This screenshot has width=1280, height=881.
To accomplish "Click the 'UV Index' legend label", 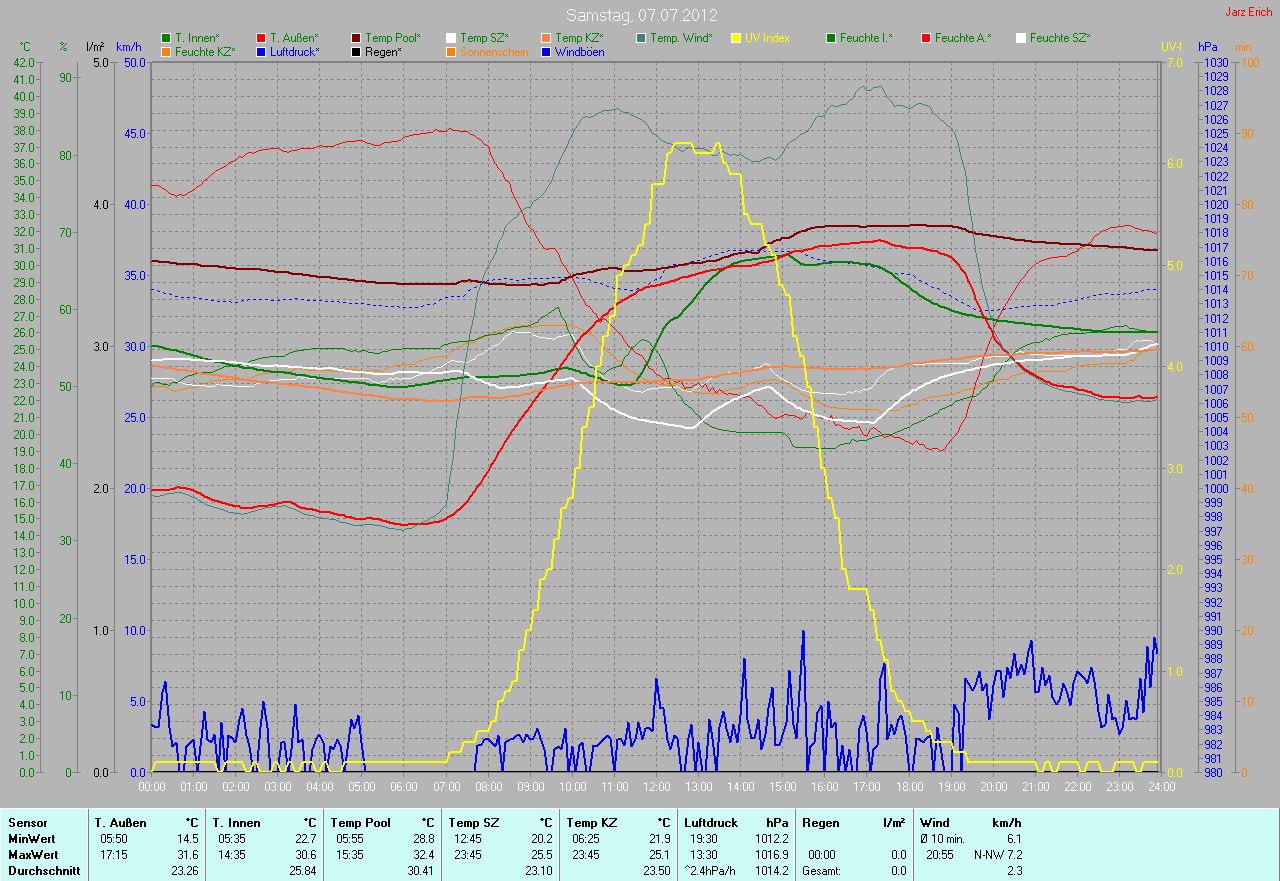I will pyautogui.click(x=767, y=38).
